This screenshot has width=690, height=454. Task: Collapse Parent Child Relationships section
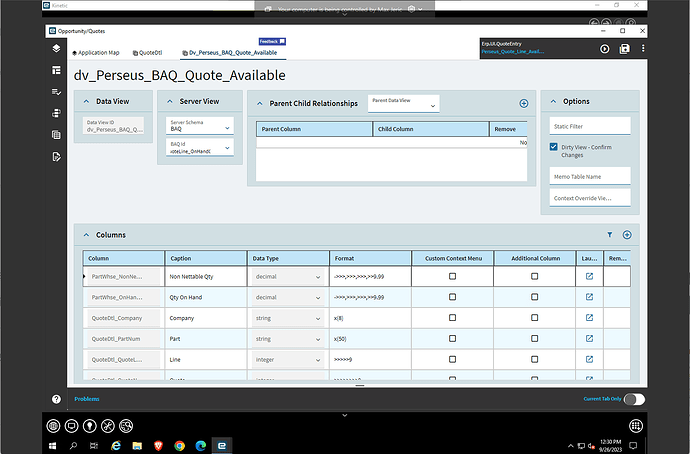click(x=260, y=103)
